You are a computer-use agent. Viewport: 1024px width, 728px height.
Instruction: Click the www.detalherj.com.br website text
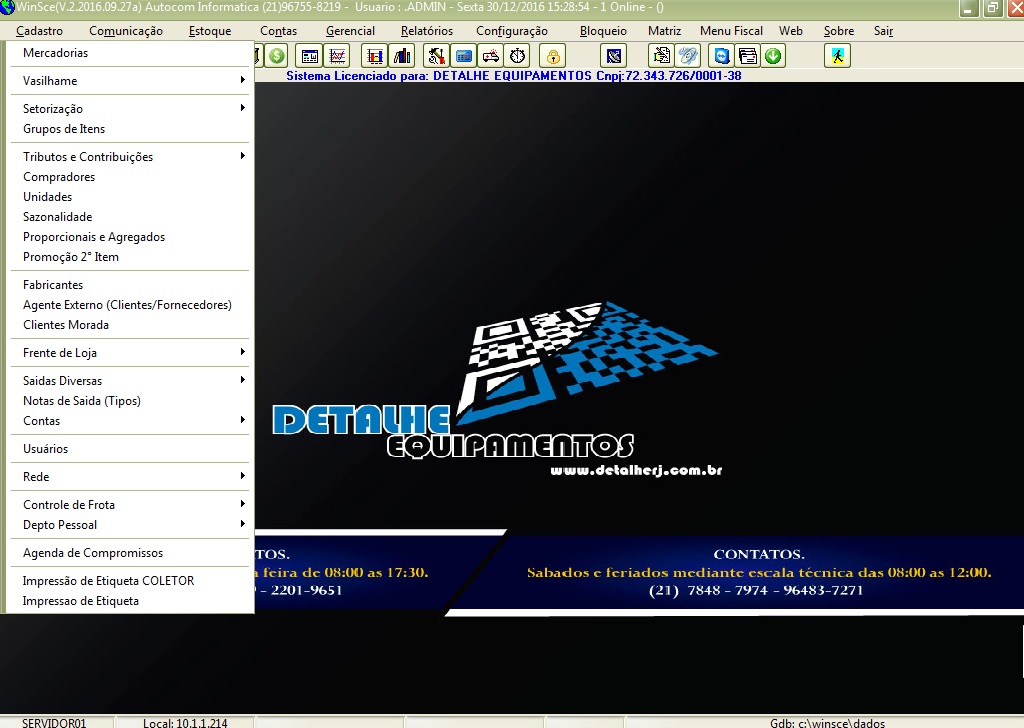point(636,470)
